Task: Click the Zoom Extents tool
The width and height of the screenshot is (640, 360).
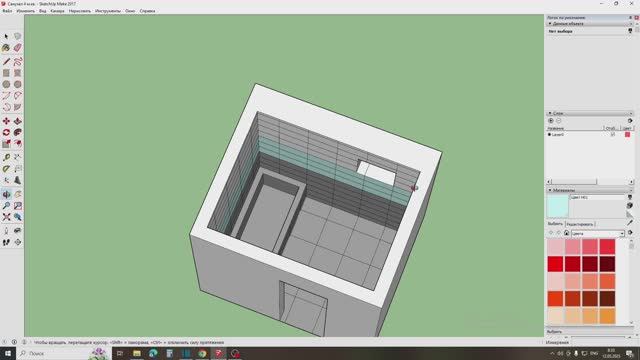Action: [6, 217]
